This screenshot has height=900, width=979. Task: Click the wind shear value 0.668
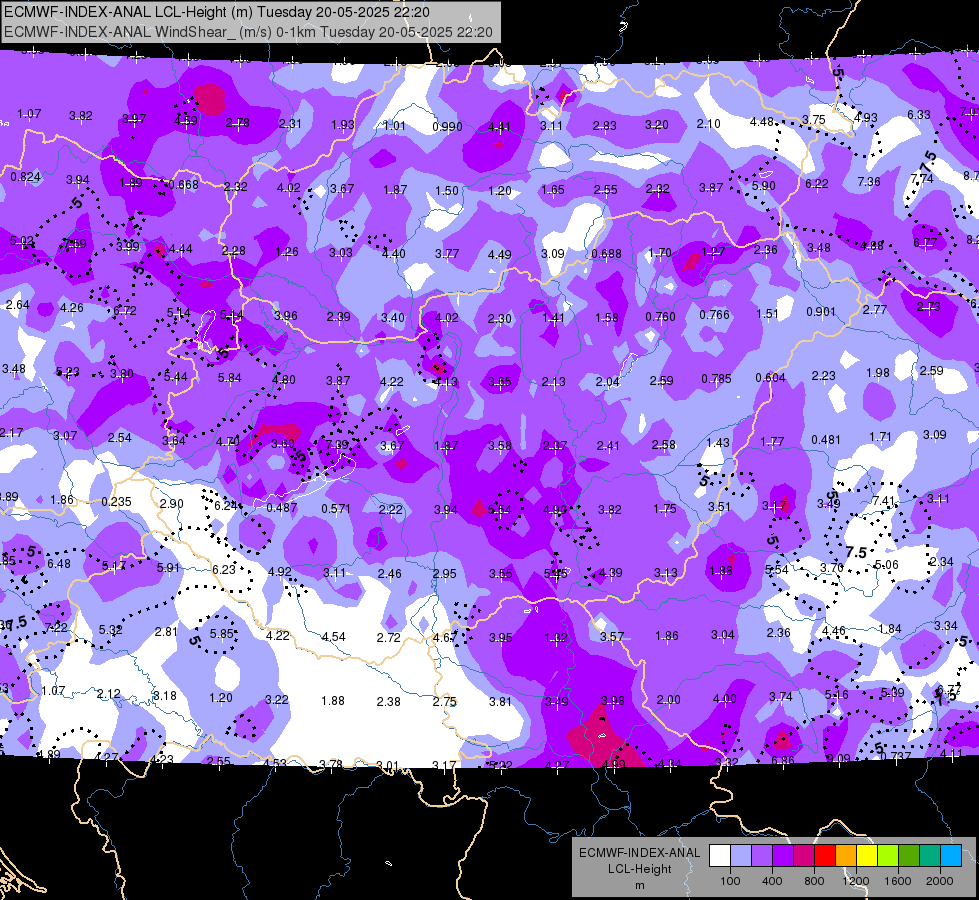[x=184, y=185]
